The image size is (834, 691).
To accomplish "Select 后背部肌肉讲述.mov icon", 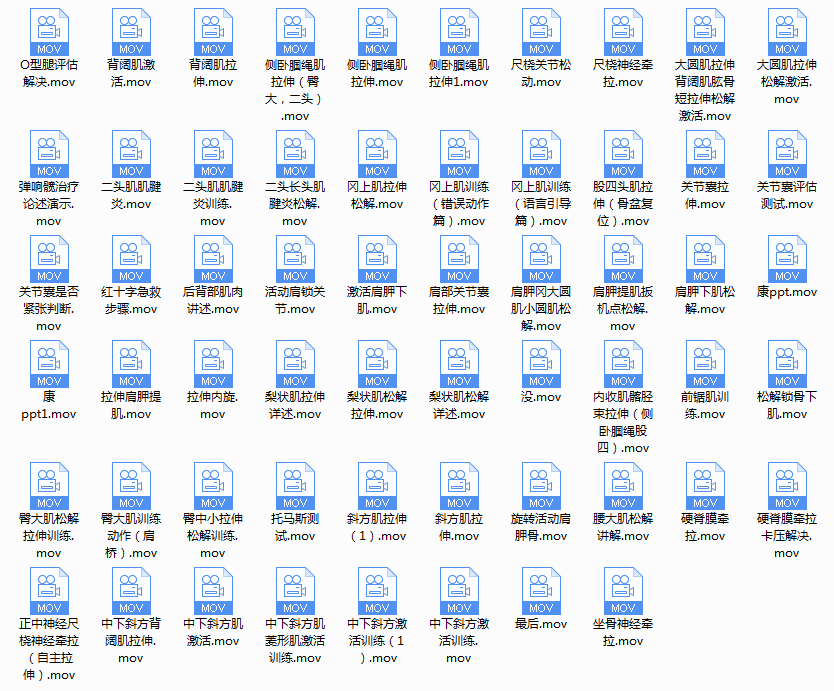I will (x=213, y=259).
